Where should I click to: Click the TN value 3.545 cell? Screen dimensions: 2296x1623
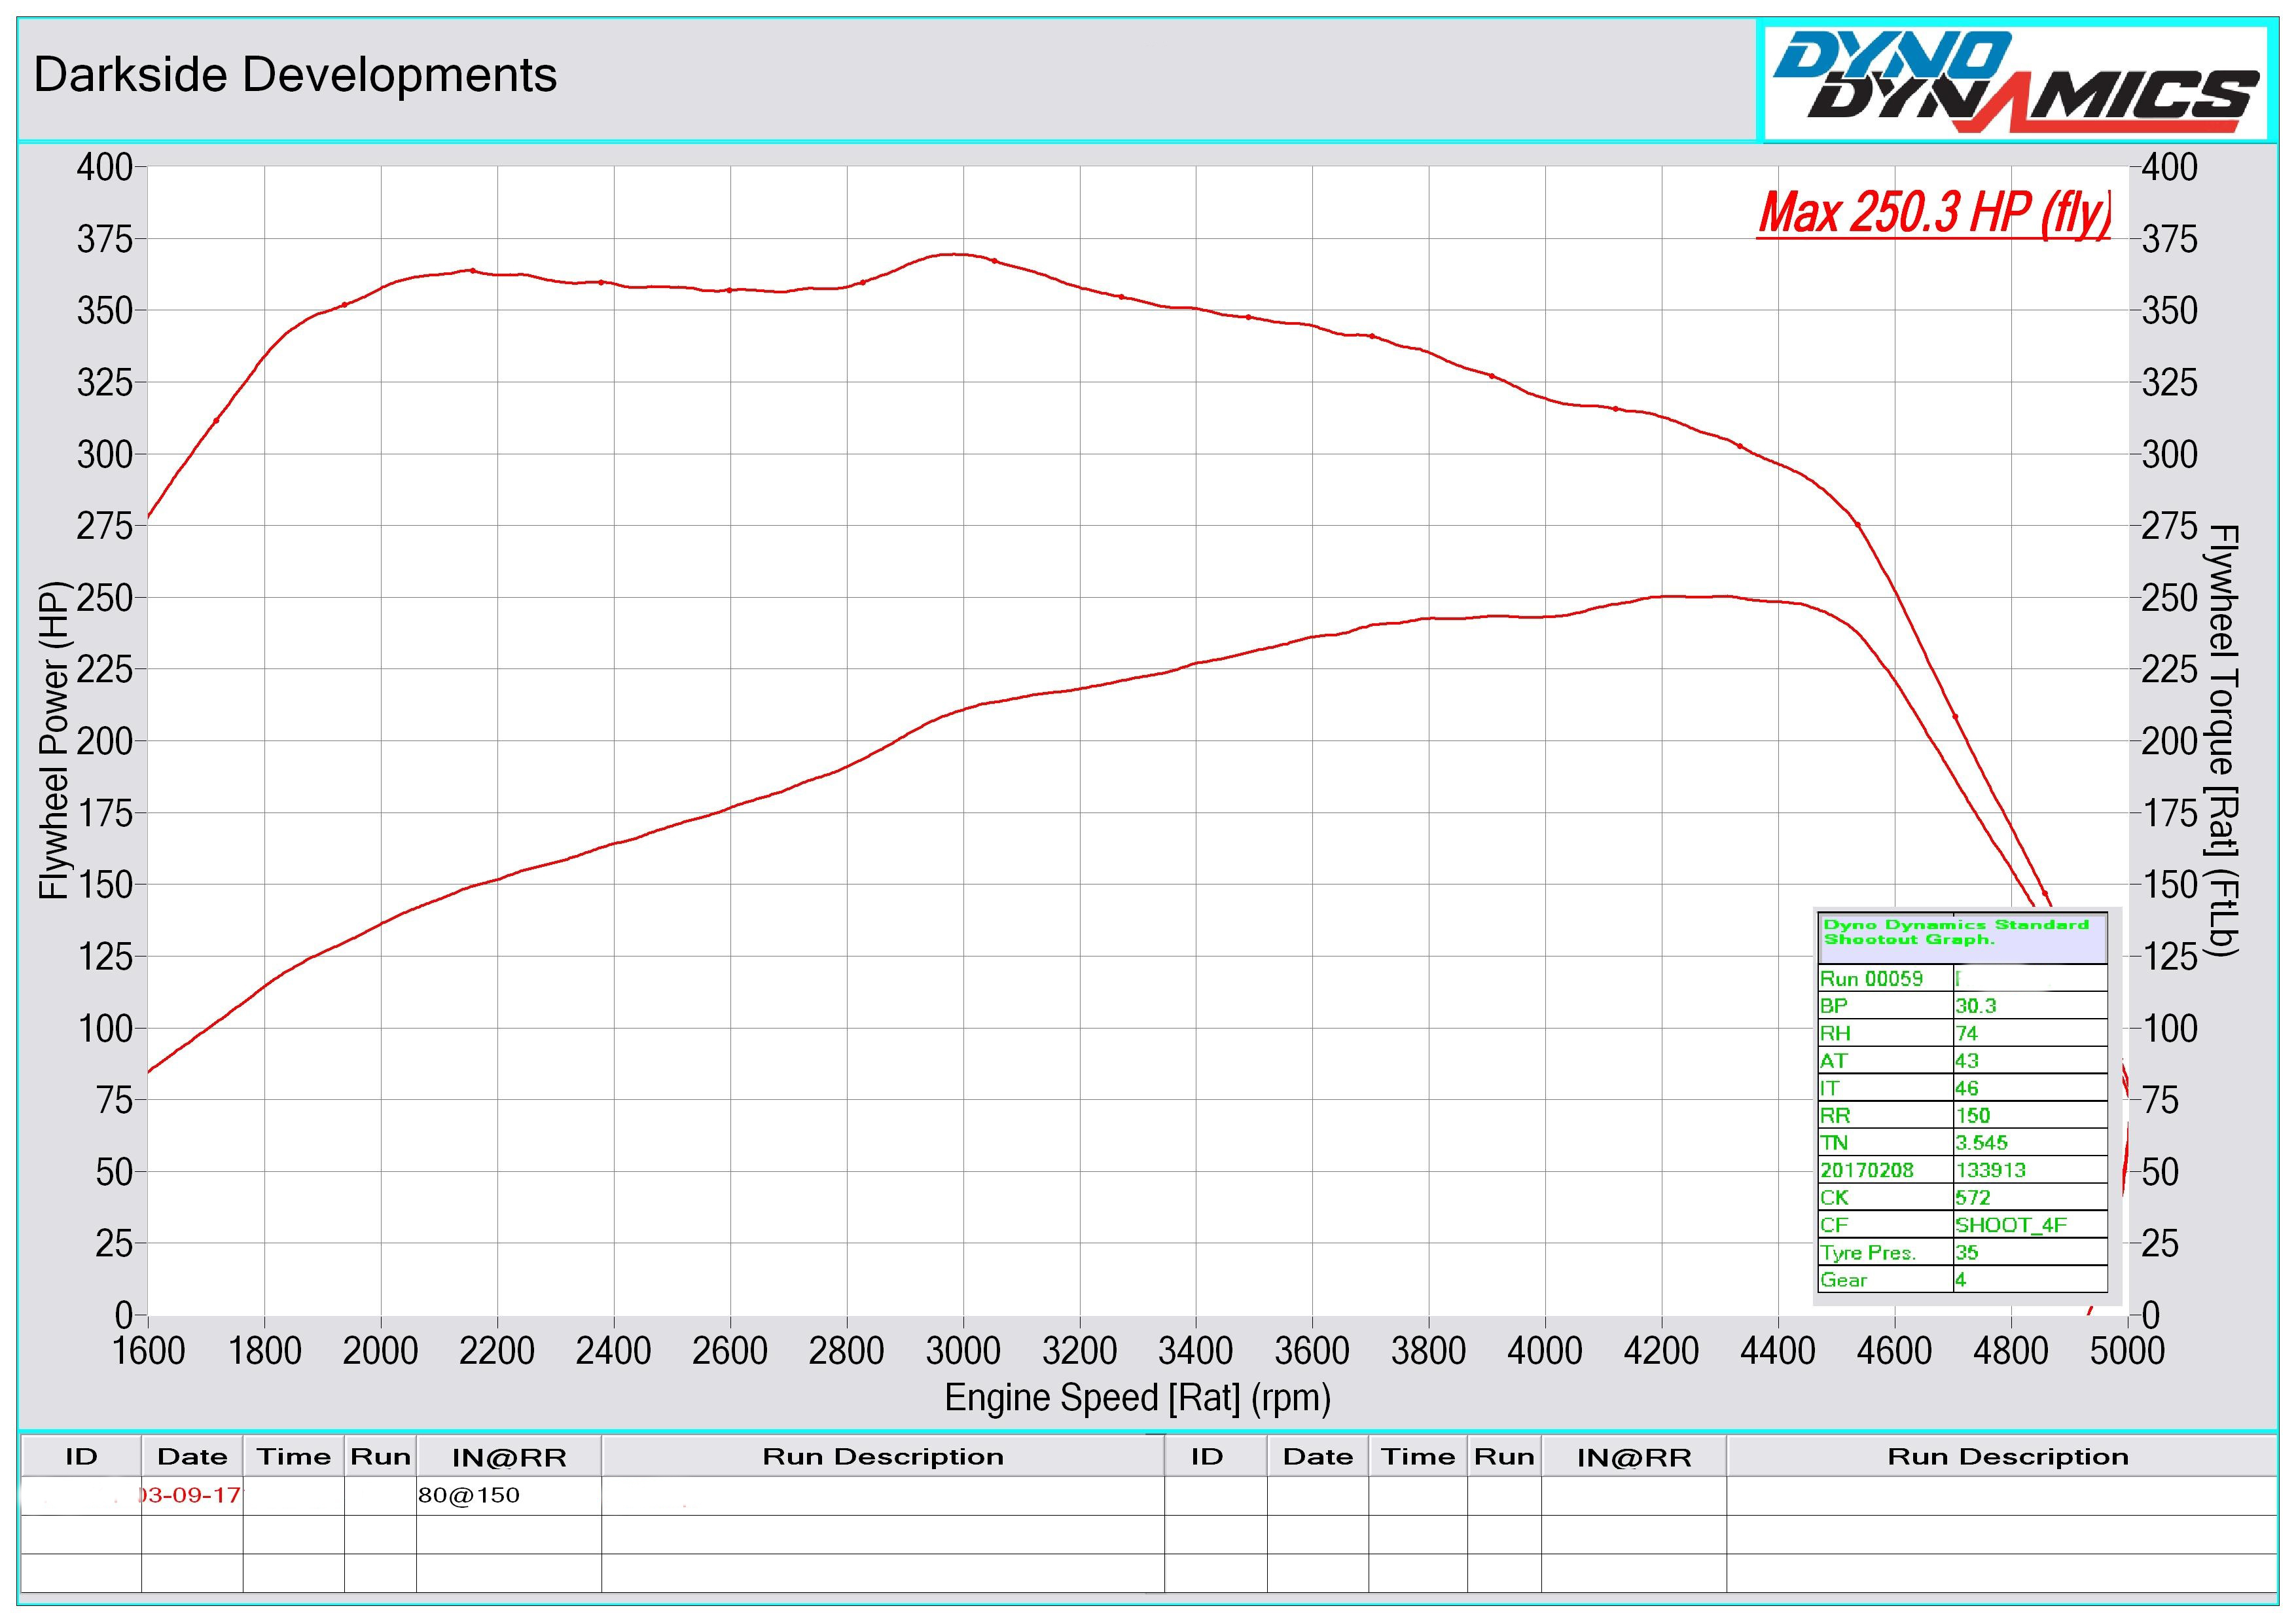(1981, 1143)
